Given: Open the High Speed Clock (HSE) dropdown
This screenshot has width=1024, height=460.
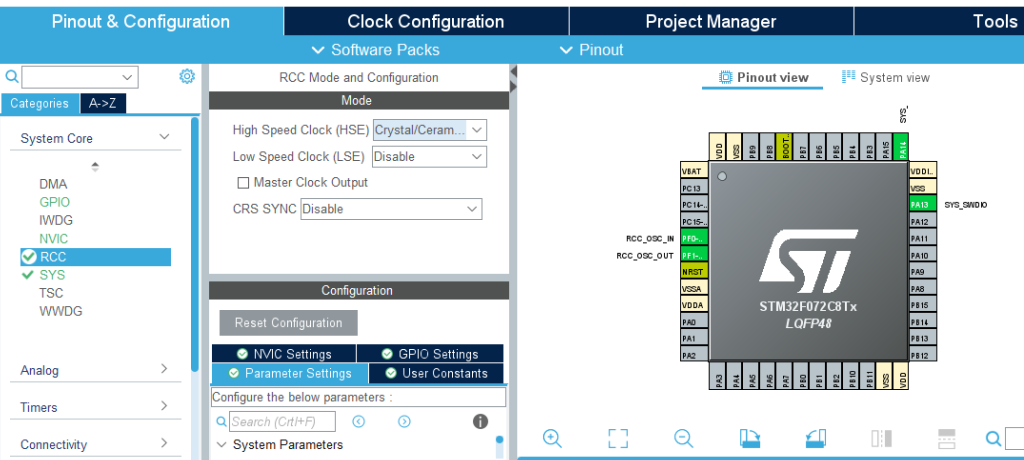Looking at the screenshot, I should [430, 130].
